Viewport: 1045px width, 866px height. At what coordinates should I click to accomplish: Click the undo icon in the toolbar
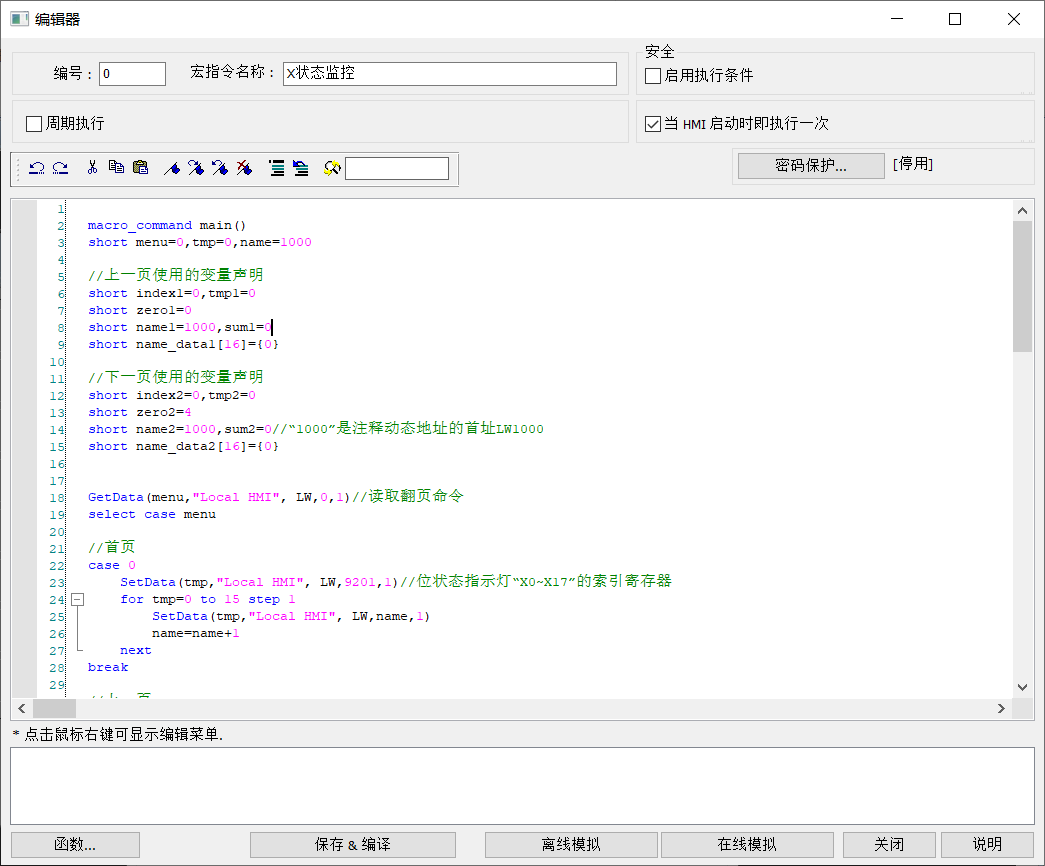pyautogui.click(x=36, y=168)
